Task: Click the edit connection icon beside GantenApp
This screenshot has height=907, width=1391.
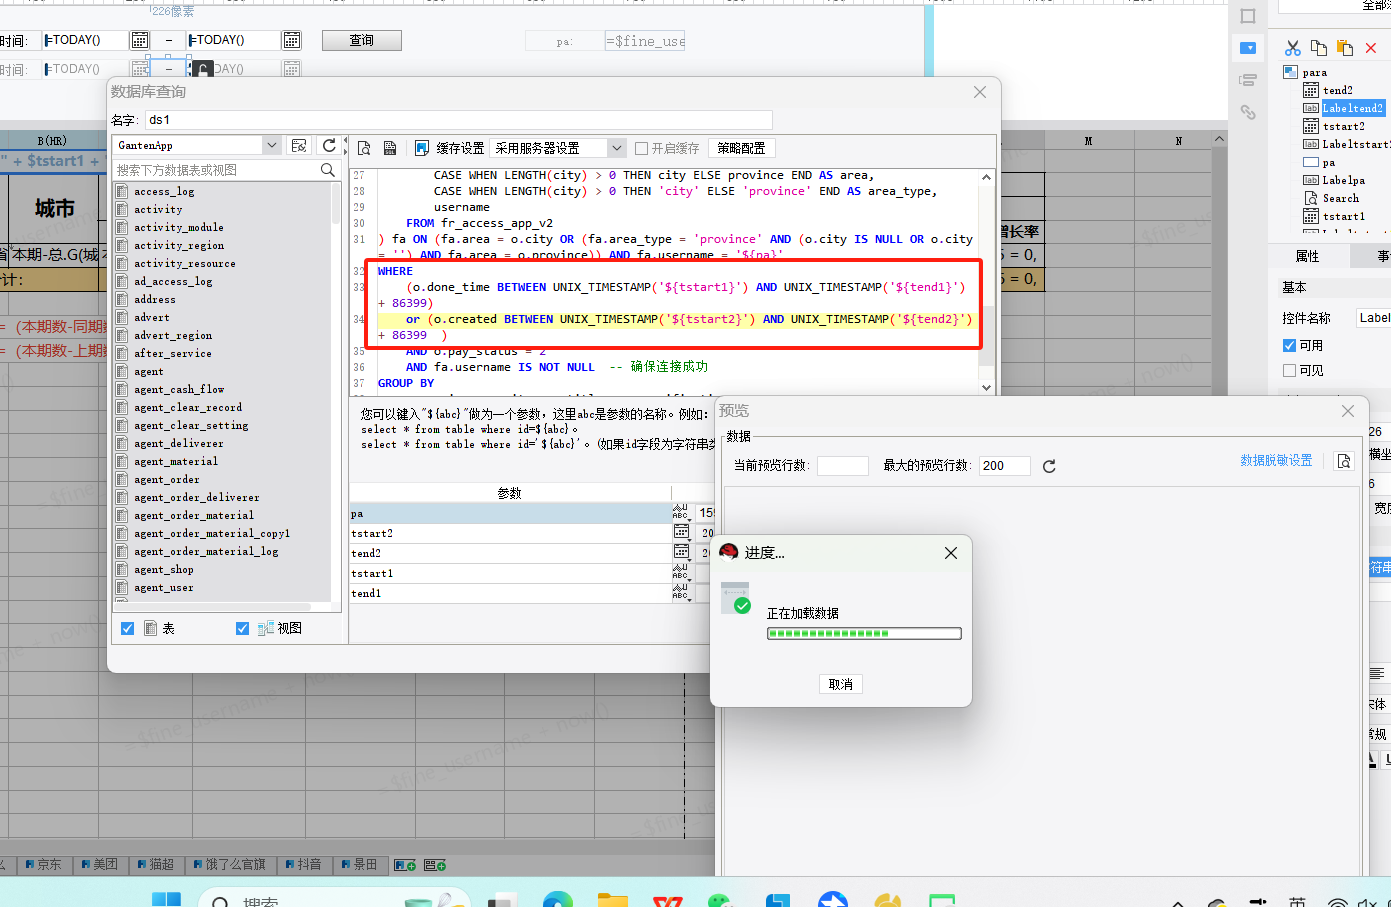Action: 299,145
